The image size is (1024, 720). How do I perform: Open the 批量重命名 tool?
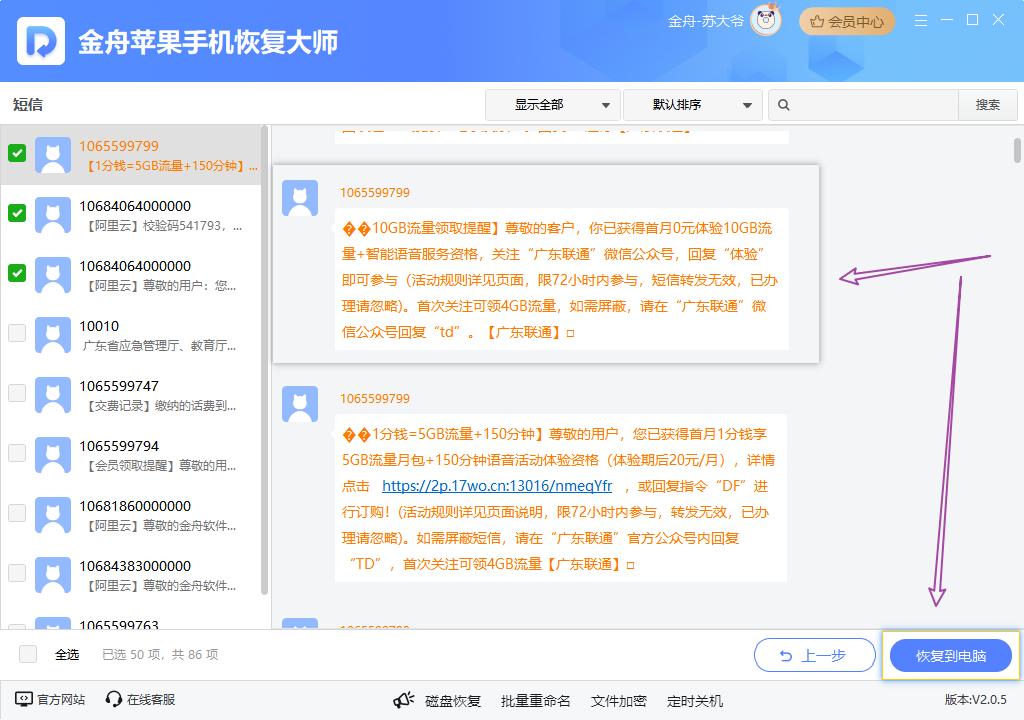[x=535, y=700]
